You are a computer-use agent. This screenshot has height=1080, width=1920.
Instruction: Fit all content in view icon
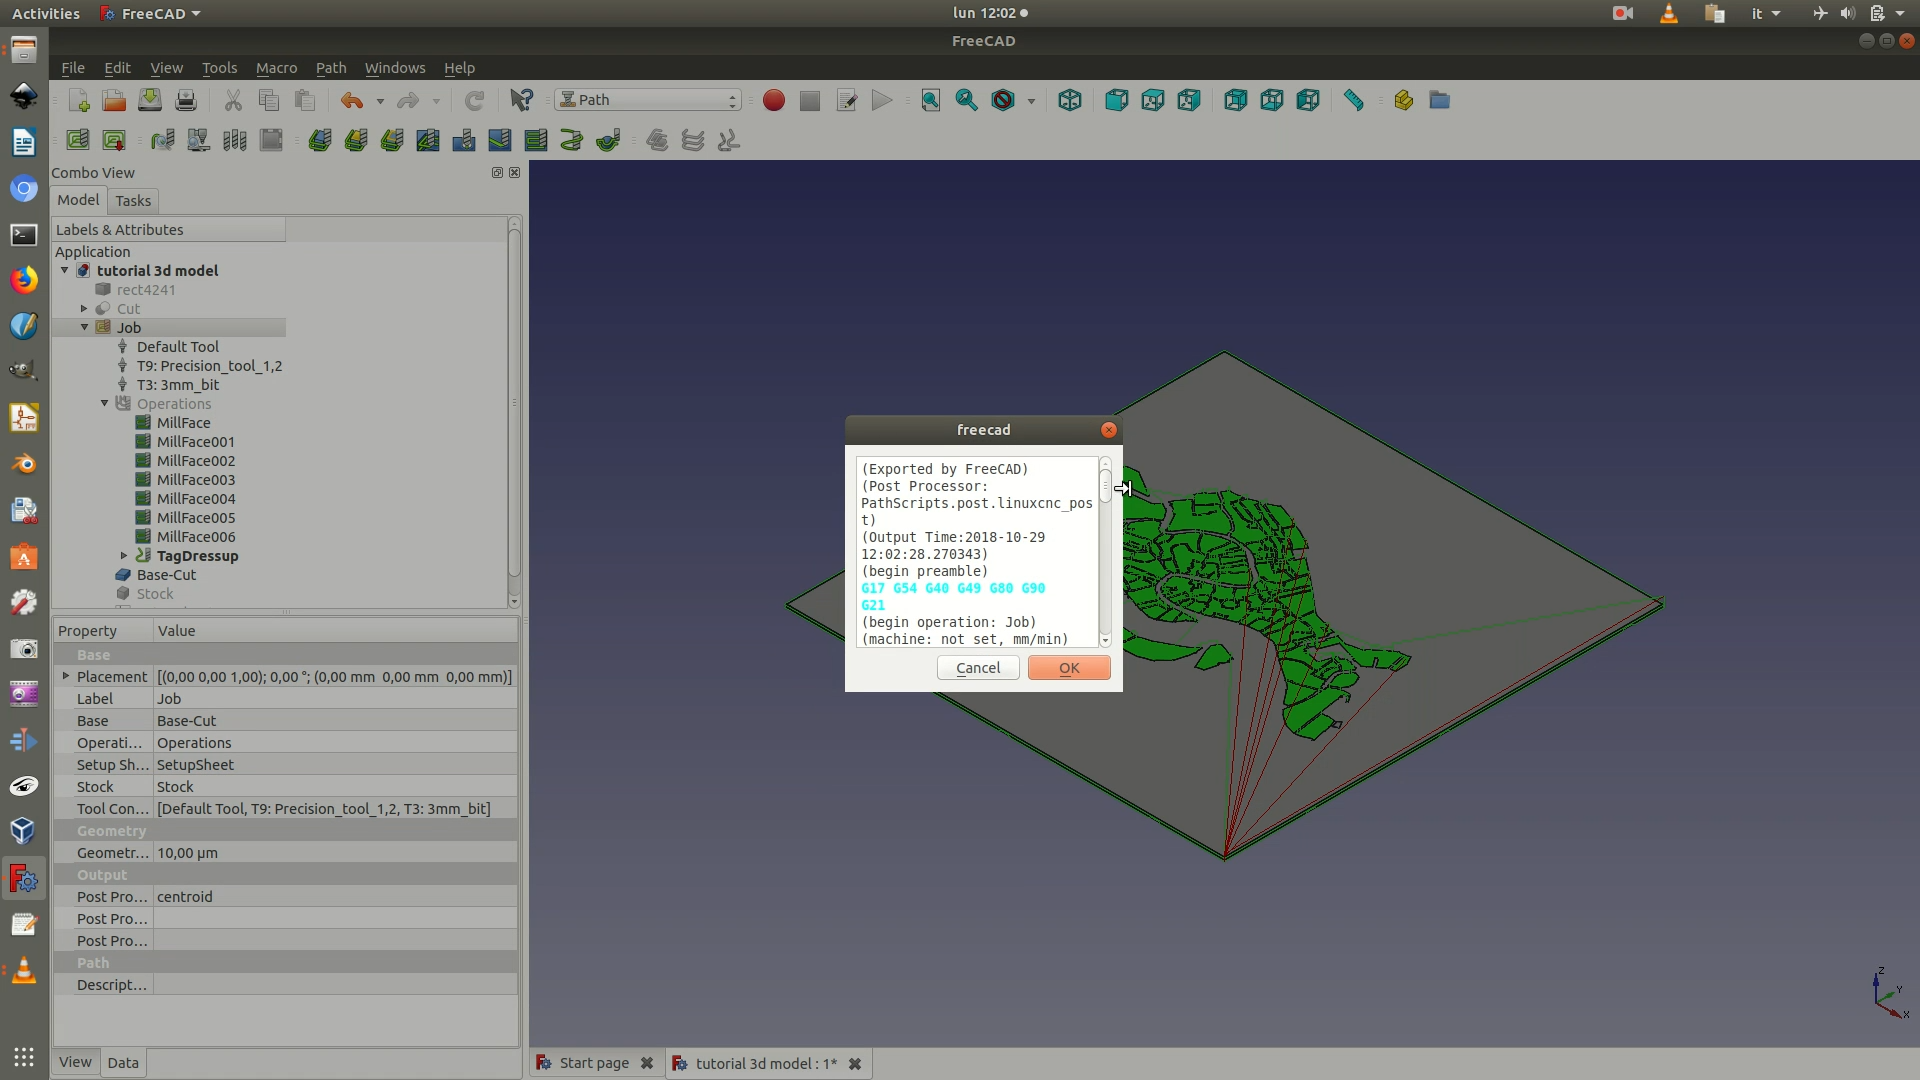pyautogui.click(x=931, y=100)
